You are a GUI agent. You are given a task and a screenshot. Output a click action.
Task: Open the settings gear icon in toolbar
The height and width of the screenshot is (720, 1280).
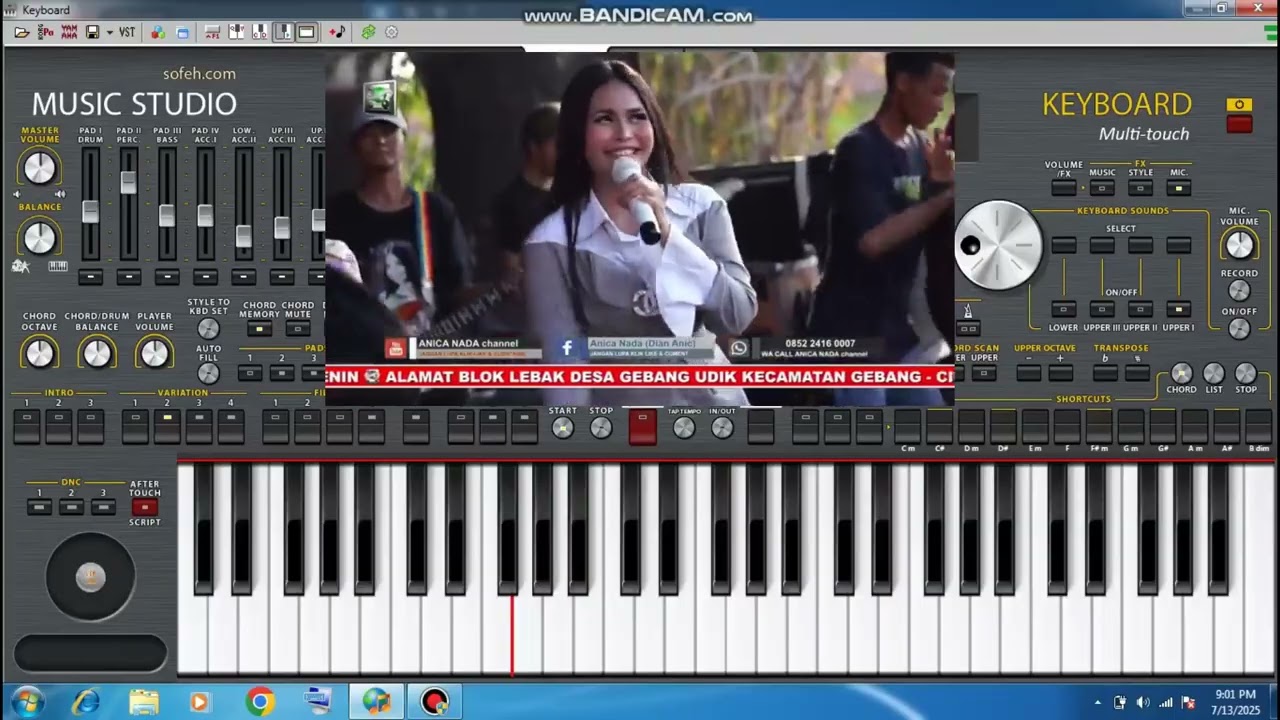(x=391, y=32)
